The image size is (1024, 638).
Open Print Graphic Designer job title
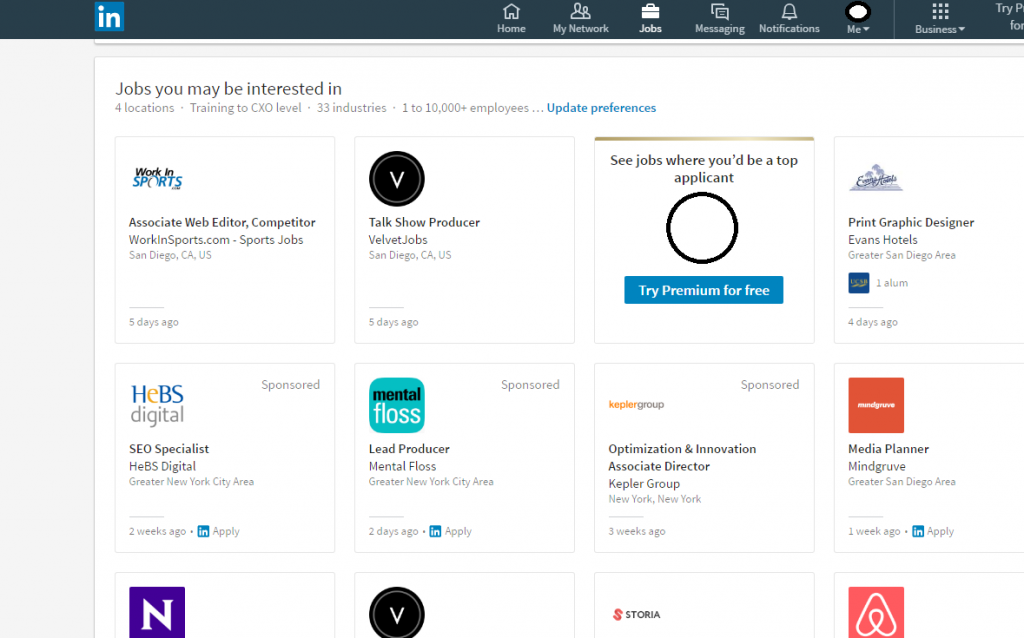(911, 222)
